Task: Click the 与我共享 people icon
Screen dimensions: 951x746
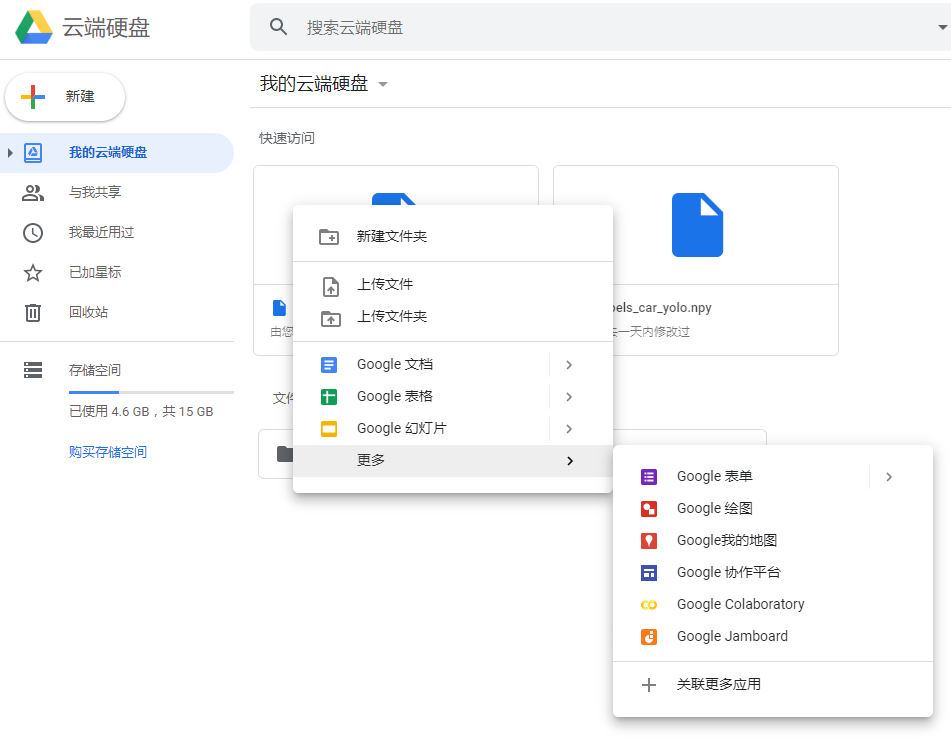Action: [x=33, y=193]
